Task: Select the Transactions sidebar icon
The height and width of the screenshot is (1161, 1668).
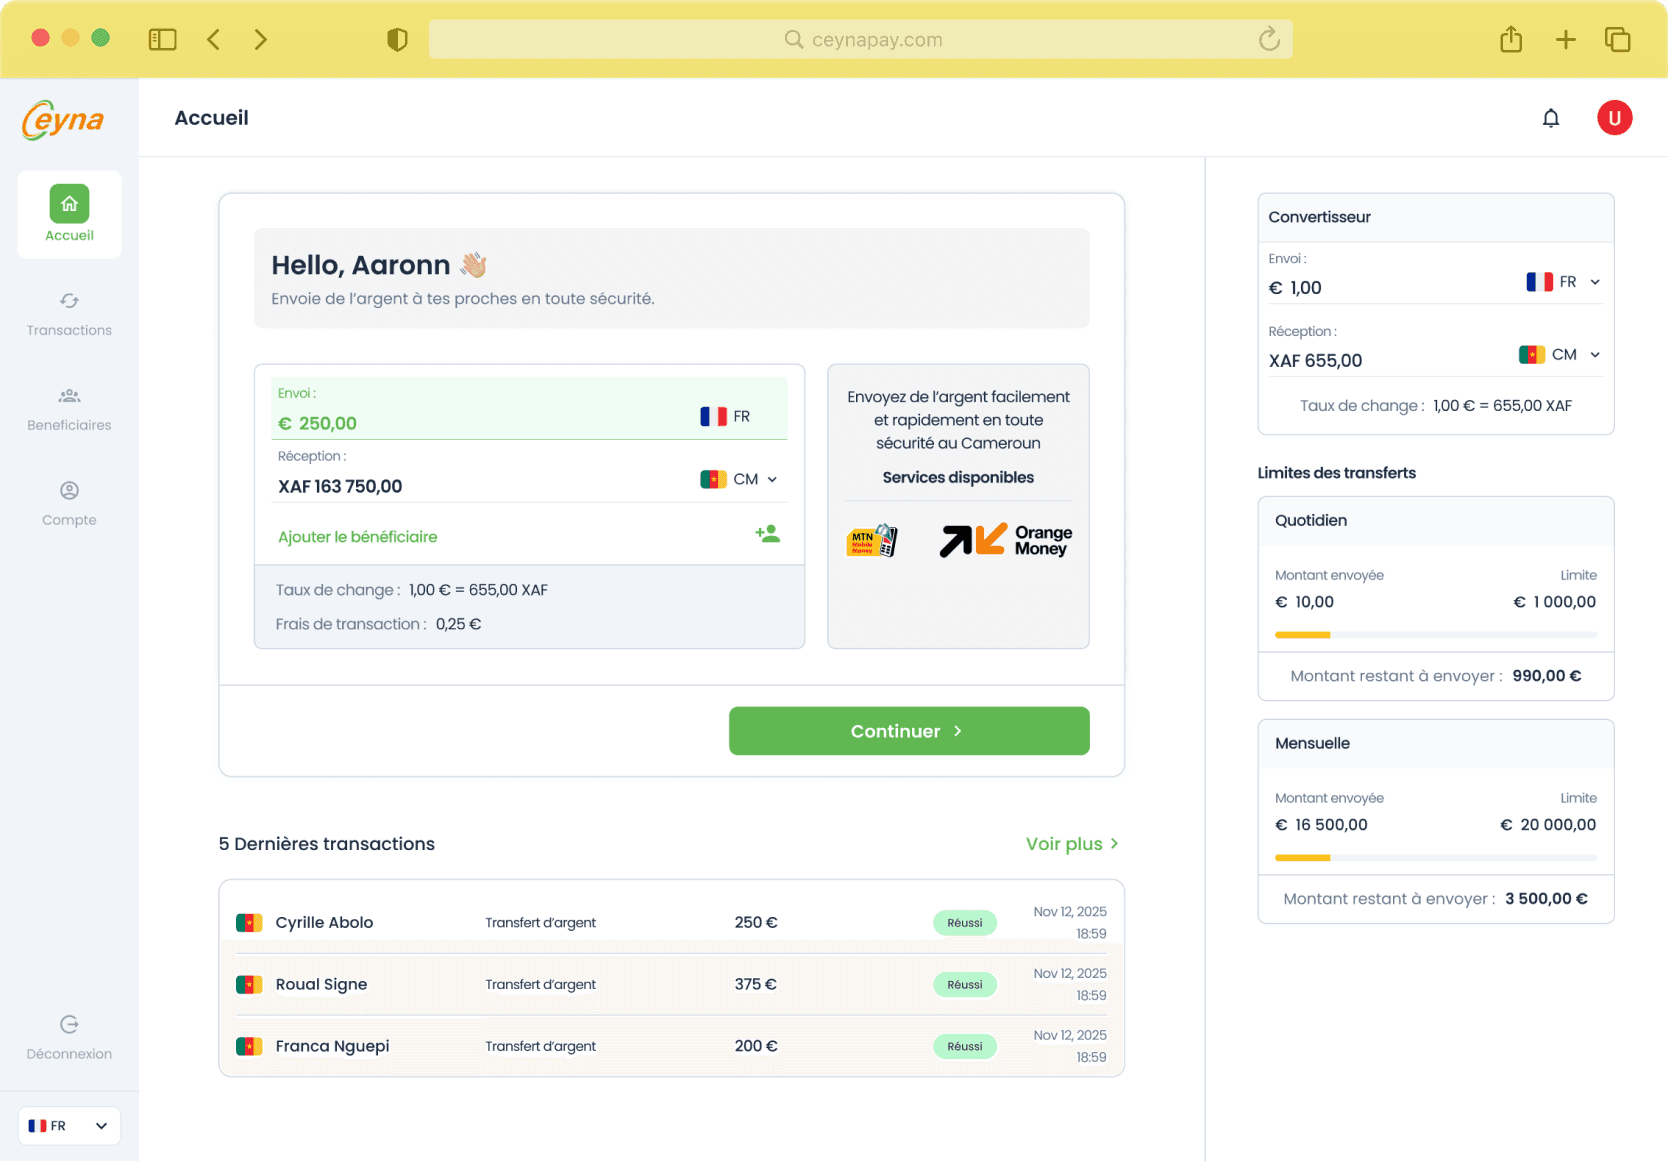Action: [69, 301]
